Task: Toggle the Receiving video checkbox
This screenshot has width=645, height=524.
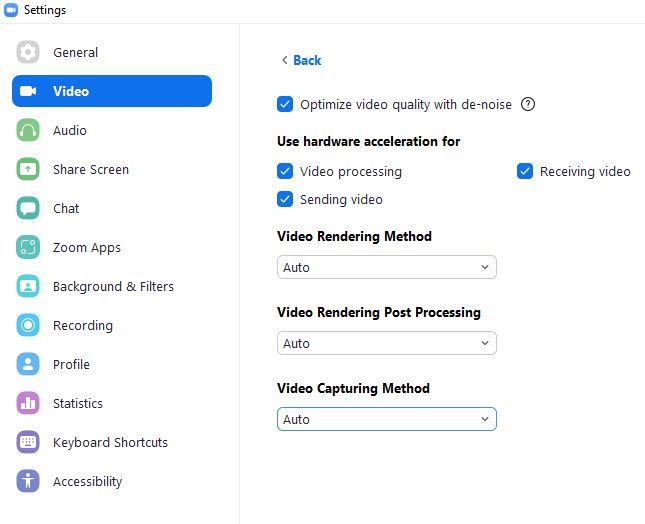Action: point(525,171)
